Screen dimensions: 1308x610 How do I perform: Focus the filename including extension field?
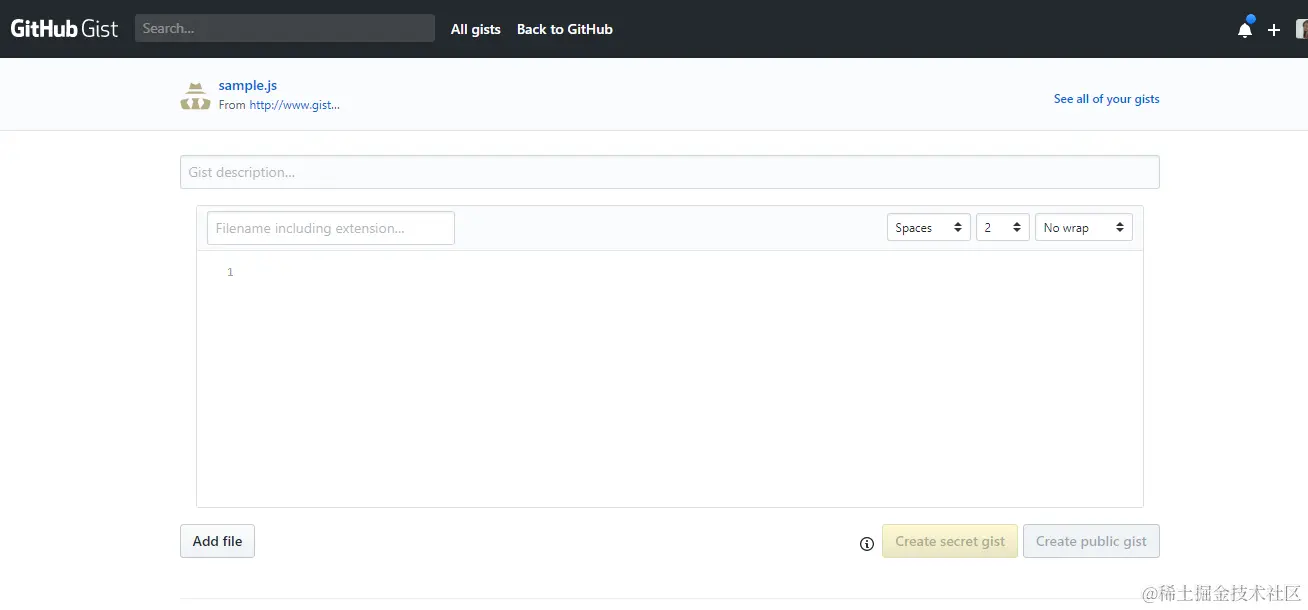point(330,227)
